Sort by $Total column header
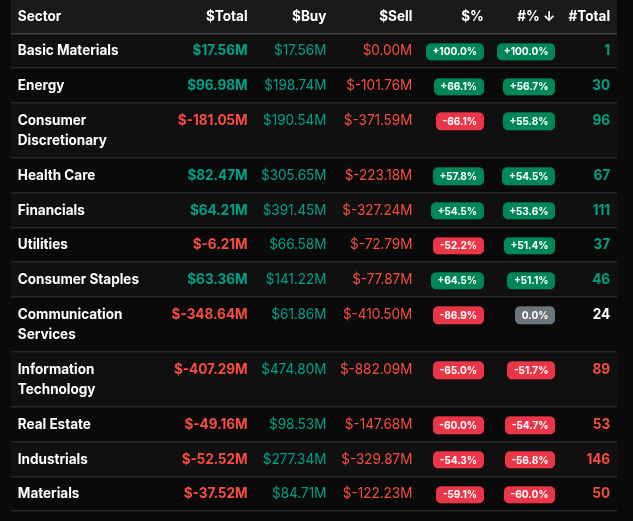 point(226,16)
